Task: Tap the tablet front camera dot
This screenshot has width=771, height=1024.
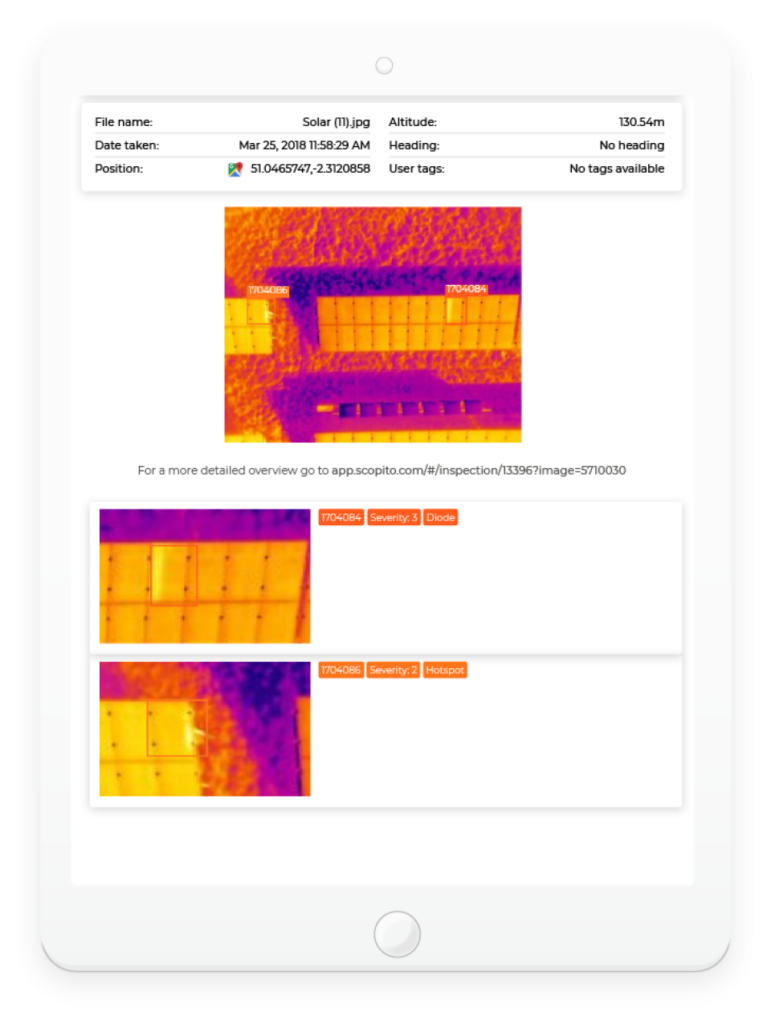Action: coord(385,65)
